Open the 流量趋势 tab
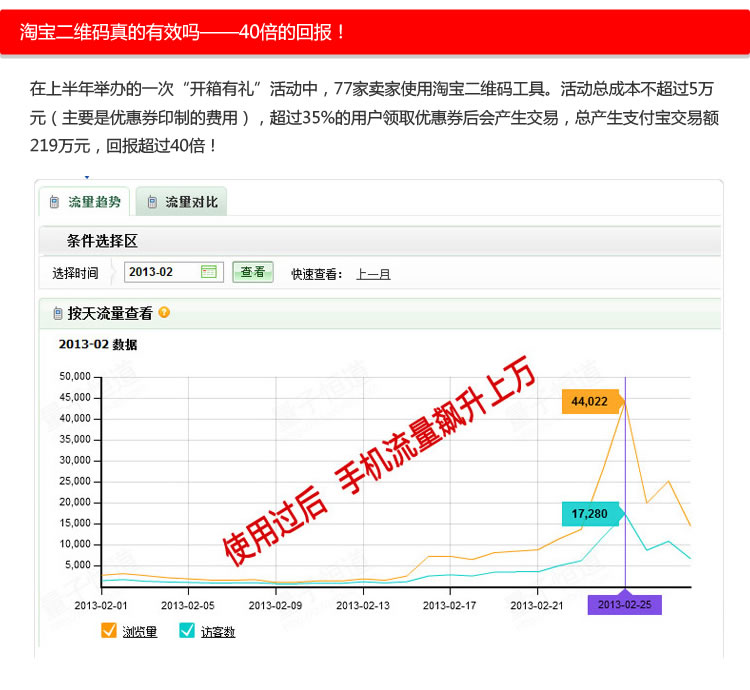 (x=84, y=202)
